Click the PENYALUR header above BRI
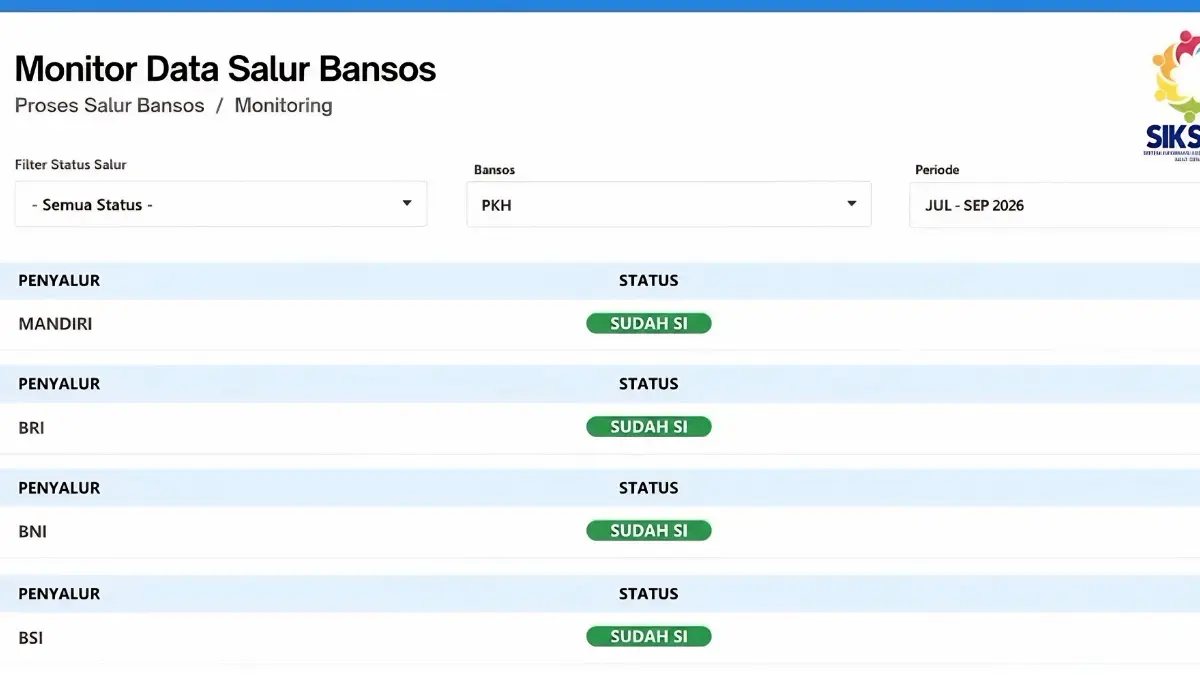Viewport: 1200px width, 675px height. [x=59, y=383]
